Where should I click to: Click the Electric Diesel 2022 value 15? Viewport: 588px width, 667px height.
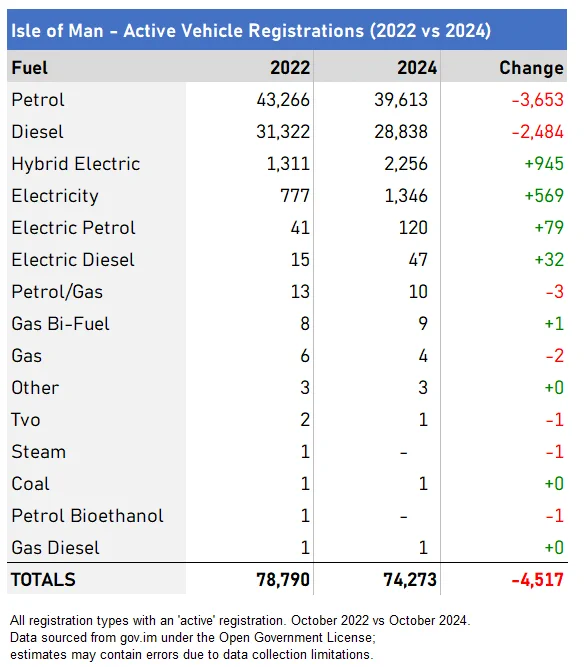(x=300, y=260)
